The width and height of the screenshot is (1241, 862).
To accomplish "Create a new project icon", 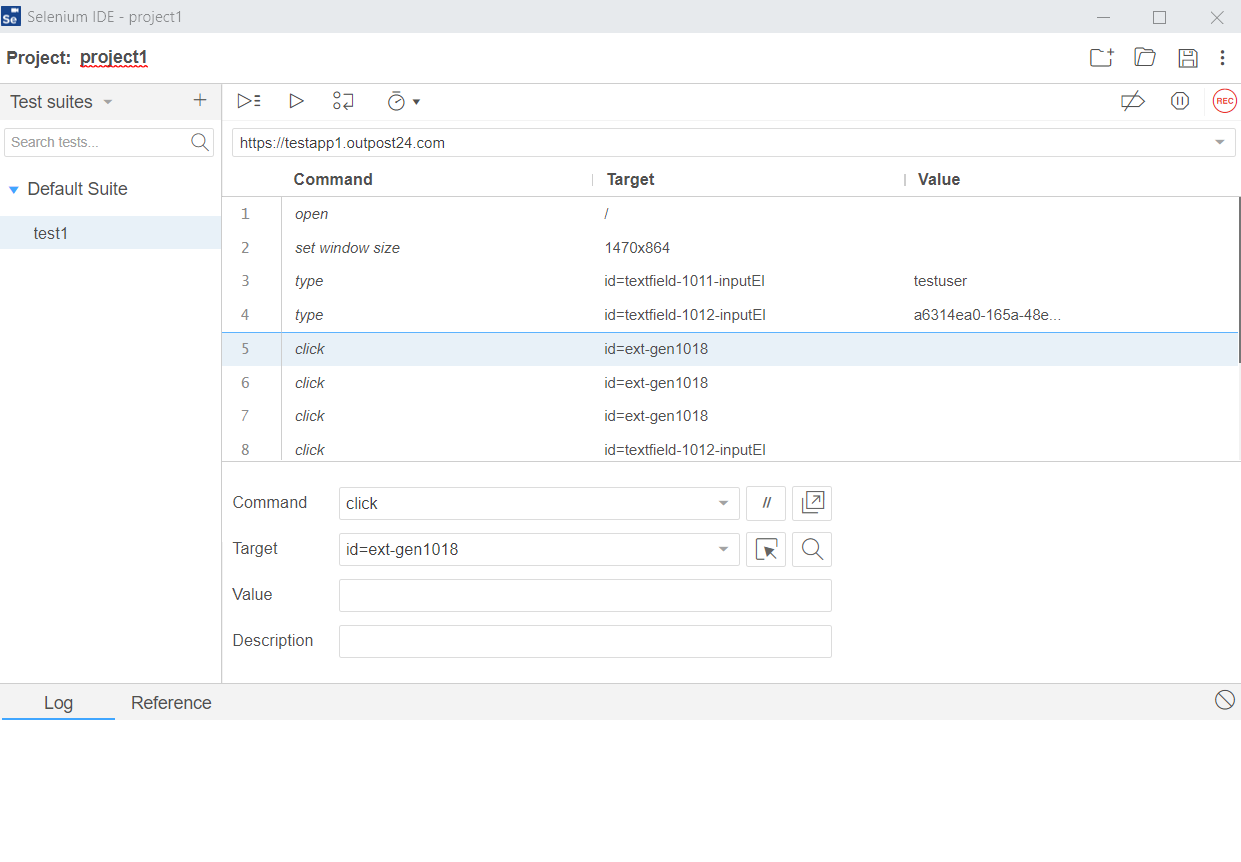I will pos(1101,58).
